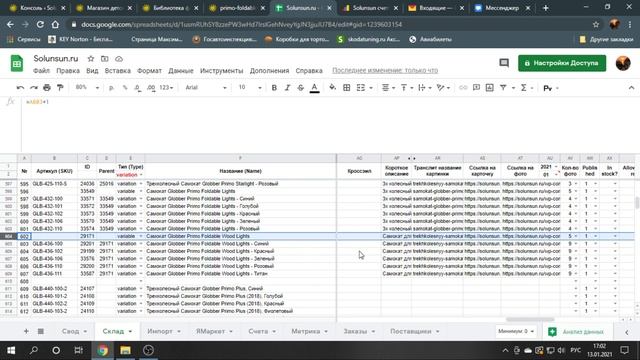Star the Solunsun.ru document

(x=91, y=59)
